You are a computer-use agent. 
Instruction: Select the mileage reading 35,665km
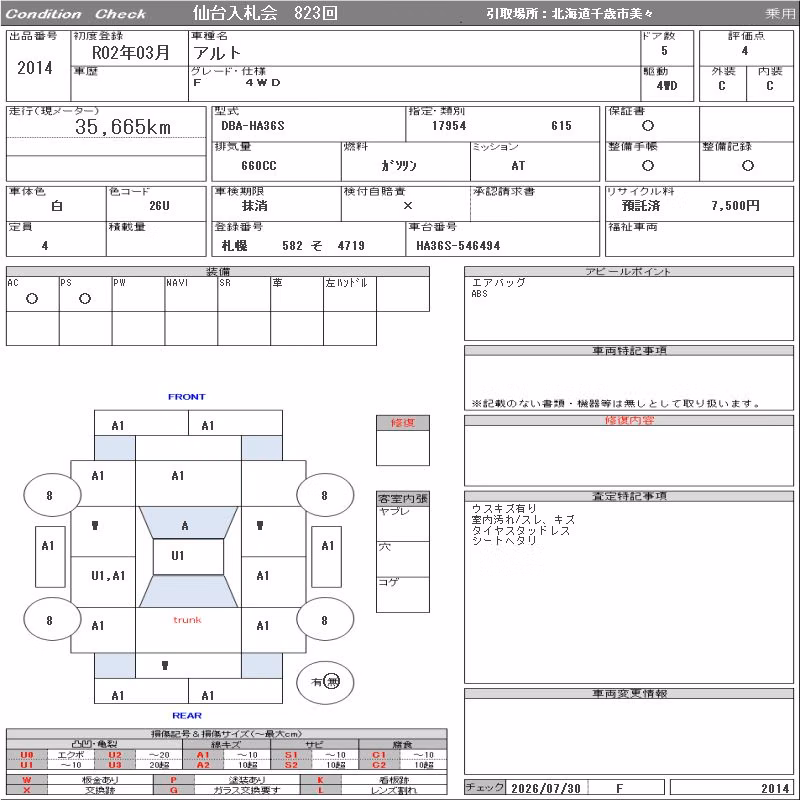(123, 127)
